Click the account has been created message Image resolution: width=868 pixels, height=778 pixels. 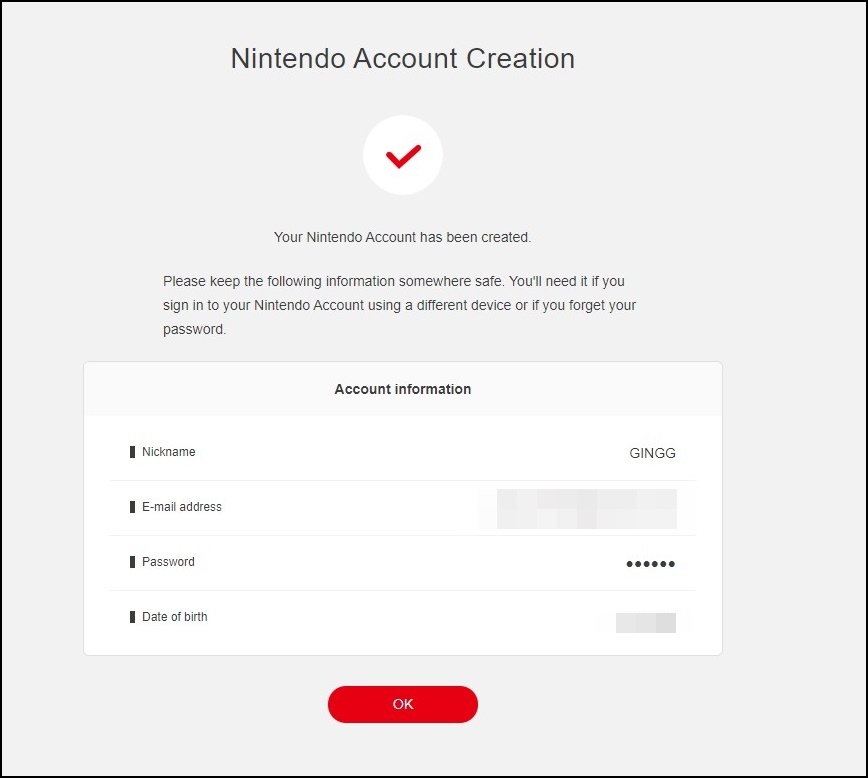402,237
